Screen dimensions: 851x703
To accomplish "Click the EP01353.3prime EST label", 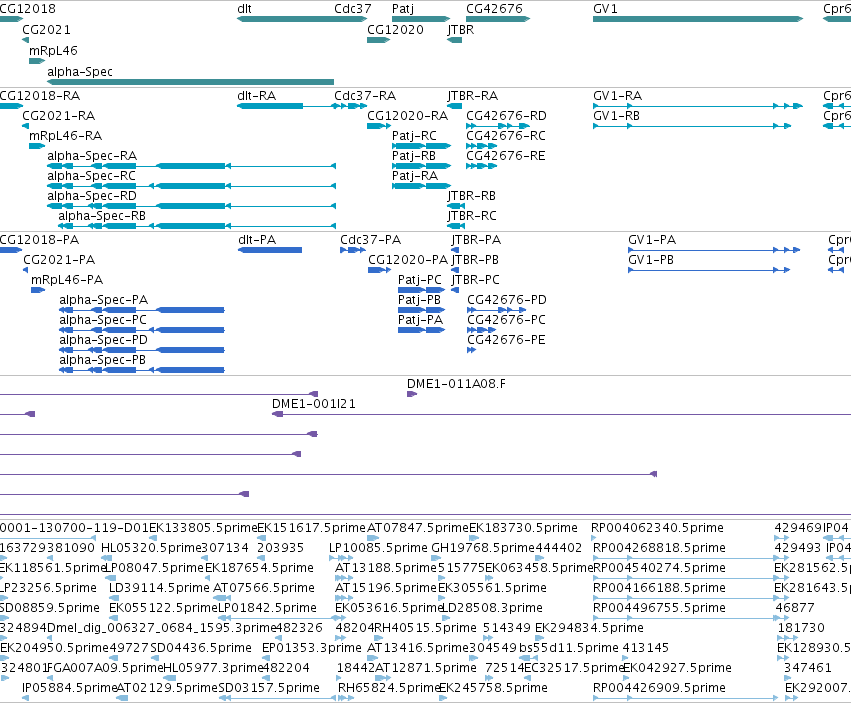I will click(312, 648).
